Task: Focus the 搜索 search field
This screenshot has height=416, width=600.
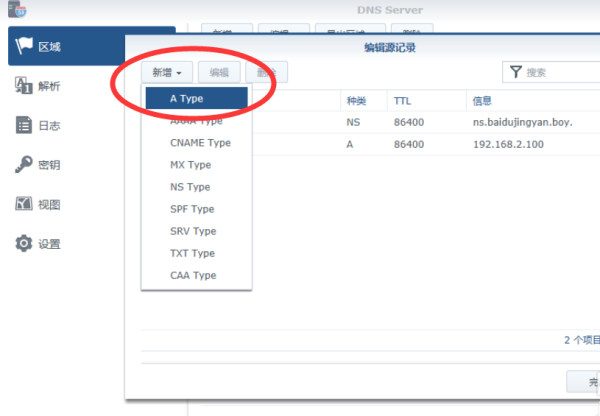Action: (551, 72)
